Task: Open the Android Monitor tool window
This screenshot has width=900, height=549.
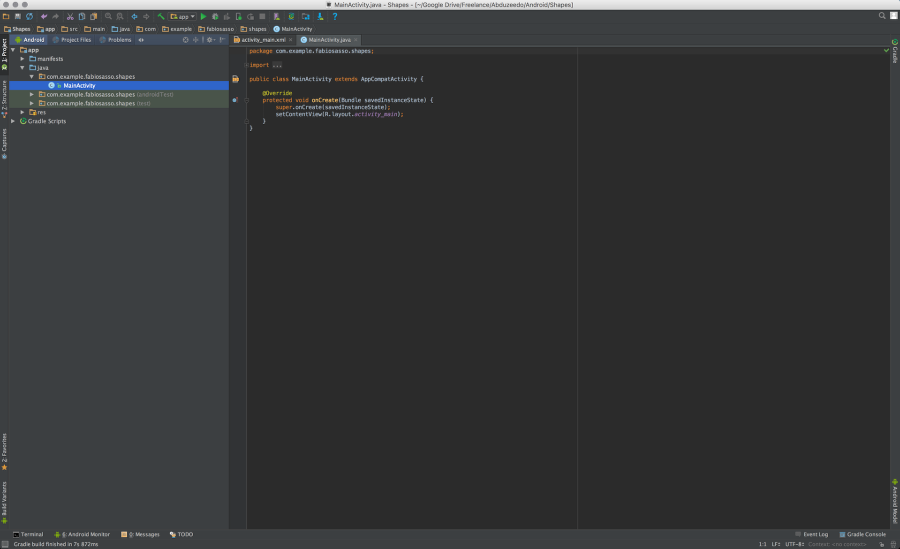Action: 82,534
